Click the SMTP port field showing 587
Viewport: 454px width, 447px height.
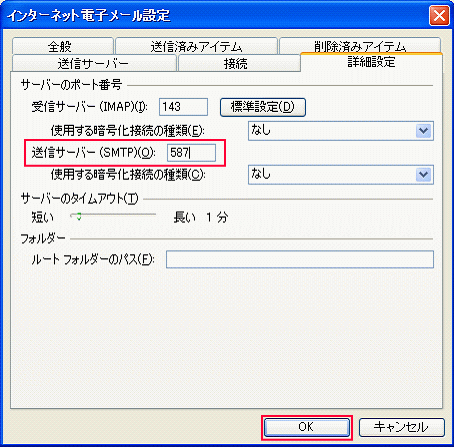(x=191, y=153)
